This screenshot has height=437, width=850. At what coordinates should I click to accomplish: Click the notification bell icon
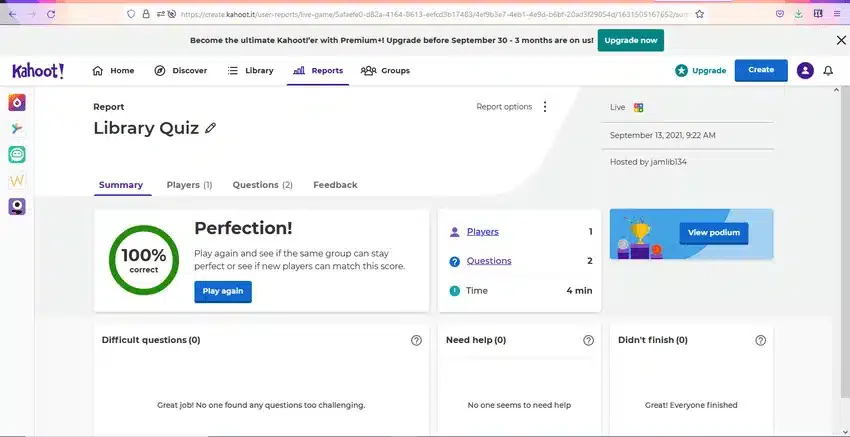tap(828, 70)
